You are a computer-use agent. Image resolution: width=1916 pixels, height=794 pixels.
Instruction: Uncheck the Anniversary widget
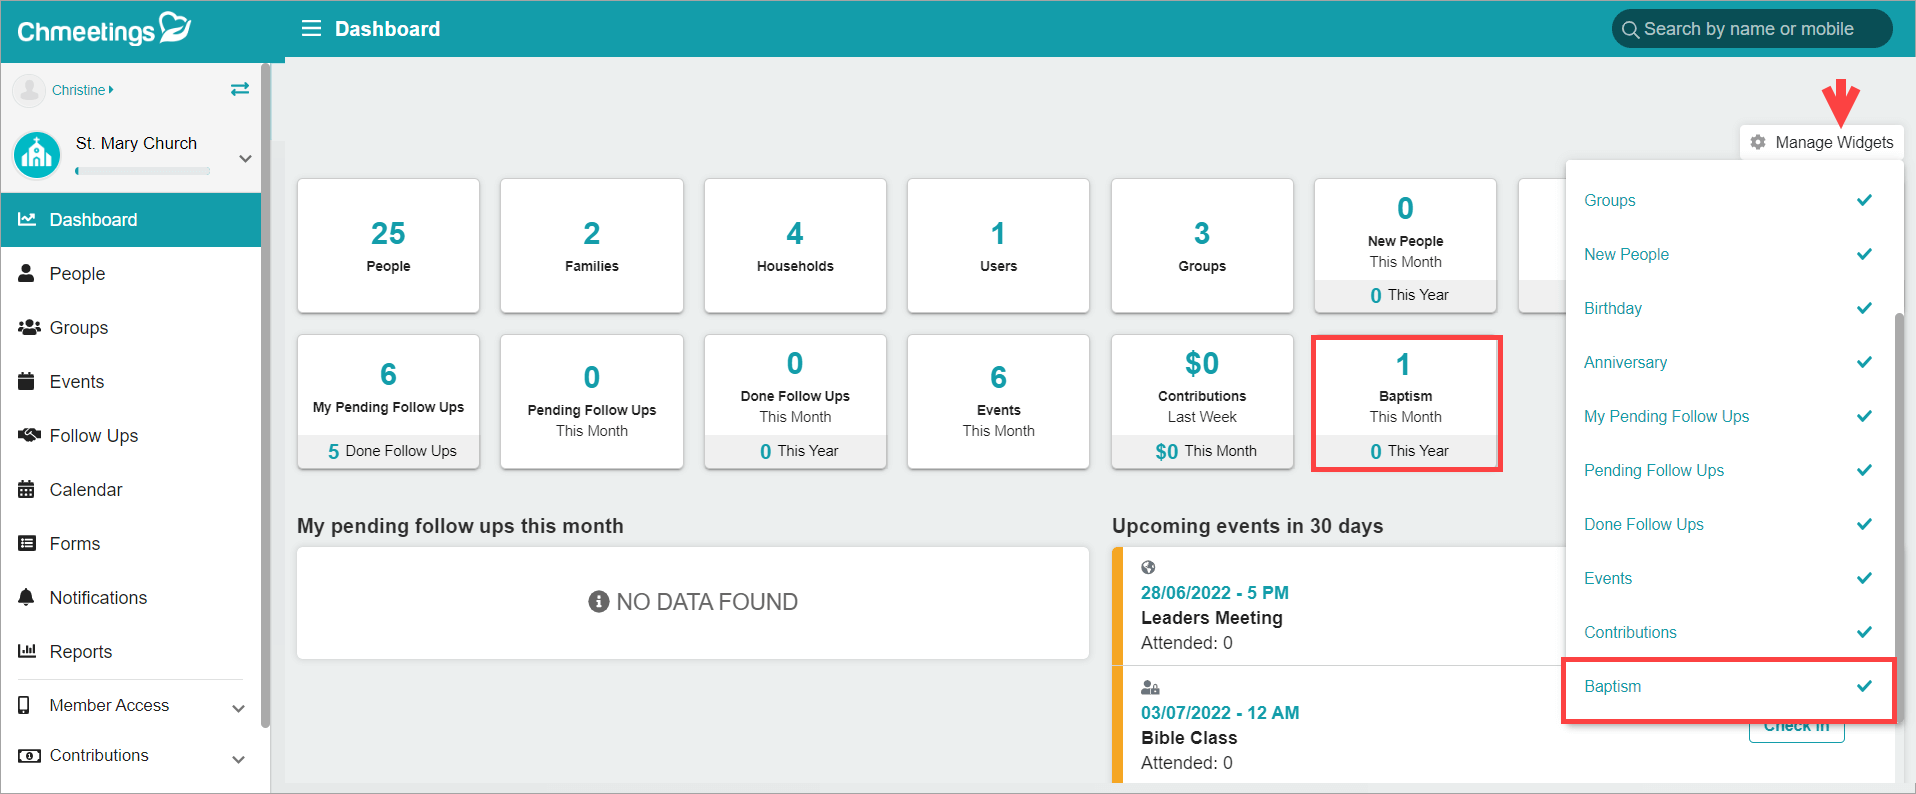(x=1864, y=362)
